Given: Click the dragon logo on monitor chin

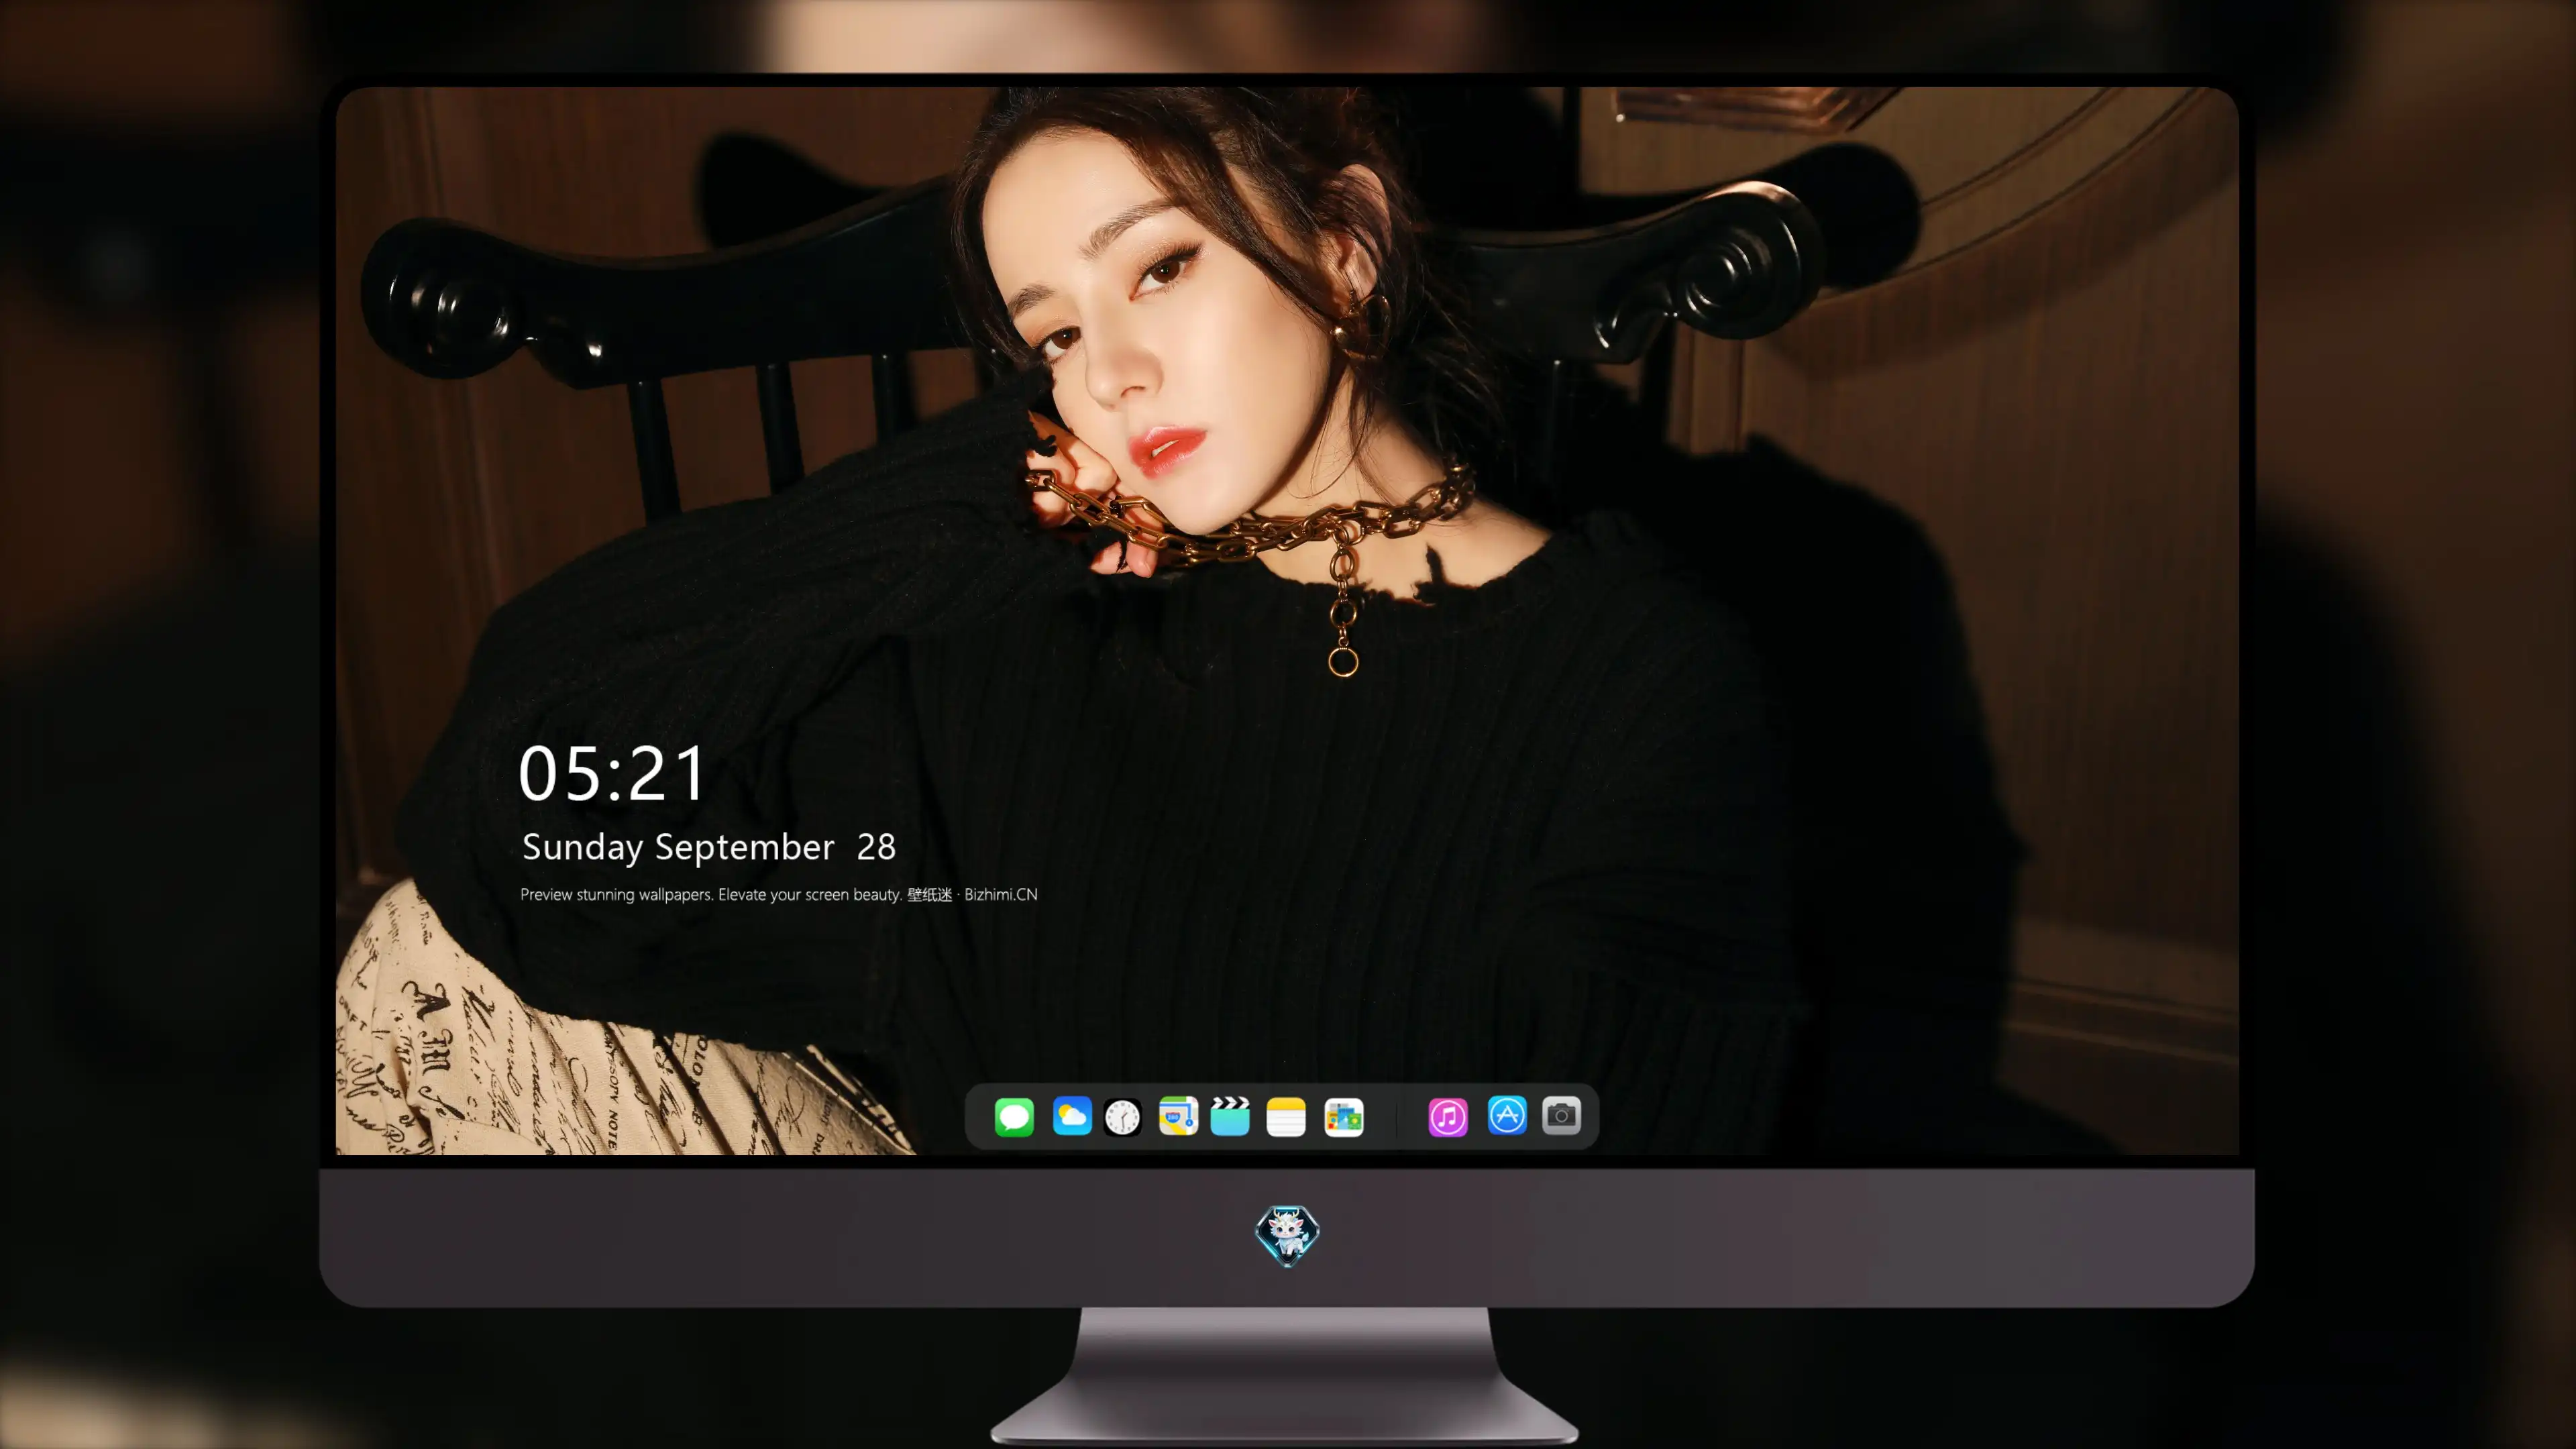Looking at the screenshot, I should (1287, 1236).
